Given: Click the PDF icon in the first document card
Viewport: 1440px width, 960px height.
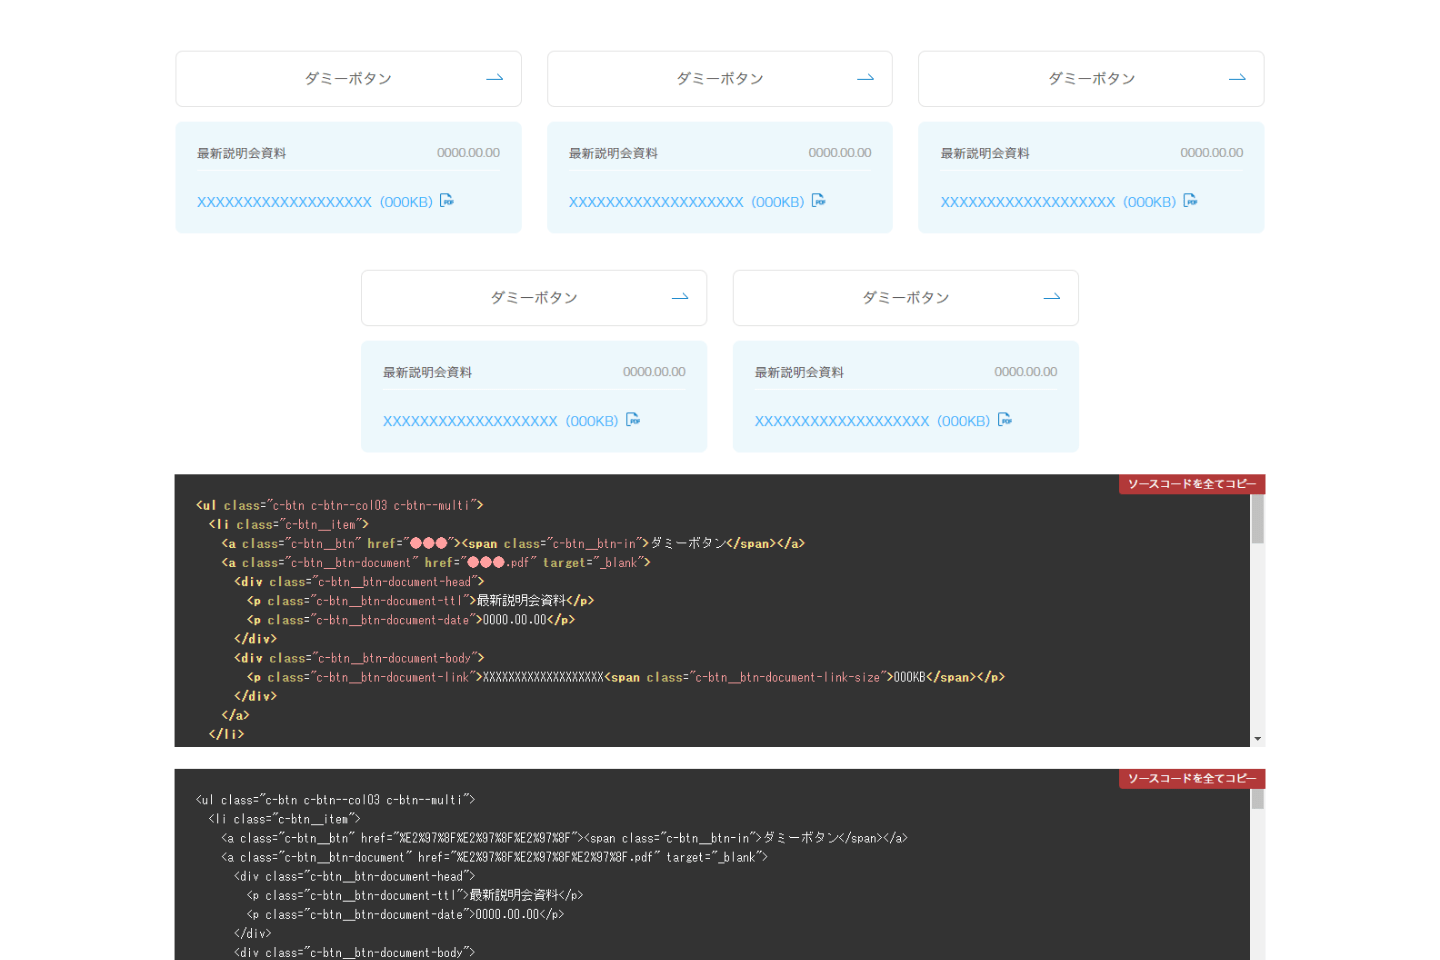Looking at the screenshot, I should coord(447,200).
